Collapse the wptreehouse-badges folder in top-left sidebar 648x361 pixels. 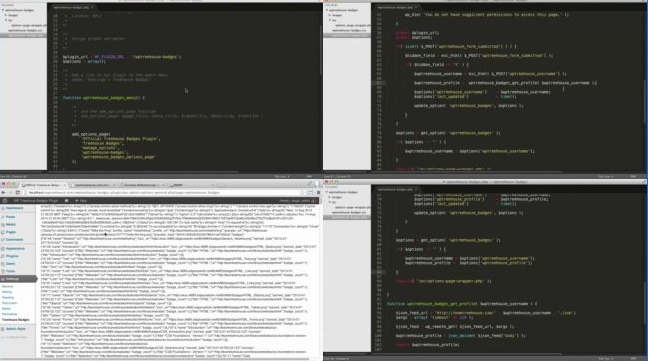tap(3, 10)
